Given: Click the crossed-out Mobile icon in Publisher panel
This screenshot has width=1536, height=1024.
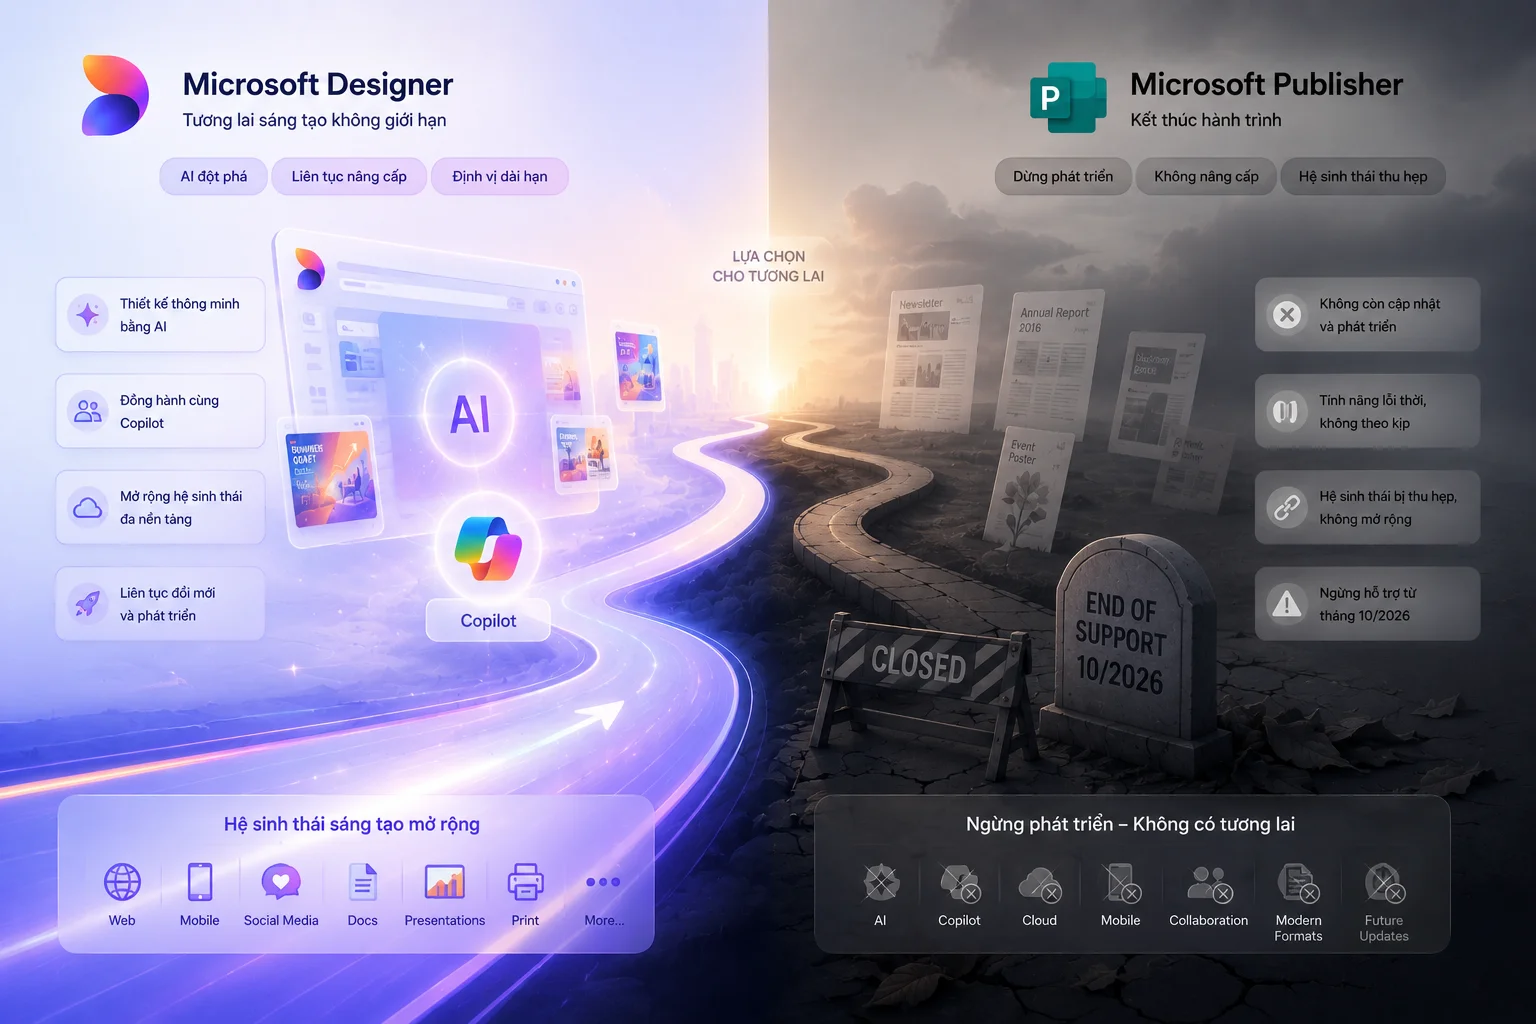Looking at the screenshot, I should [x=1122, y=883].
